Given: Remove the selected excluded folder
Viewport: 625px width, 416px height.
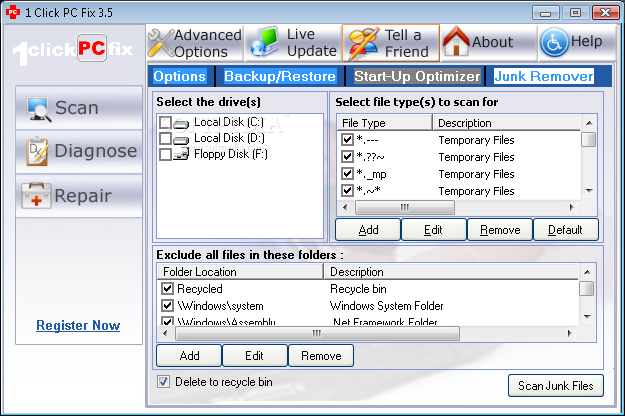Looking at the screenshot, I should [x=321, y=355].
